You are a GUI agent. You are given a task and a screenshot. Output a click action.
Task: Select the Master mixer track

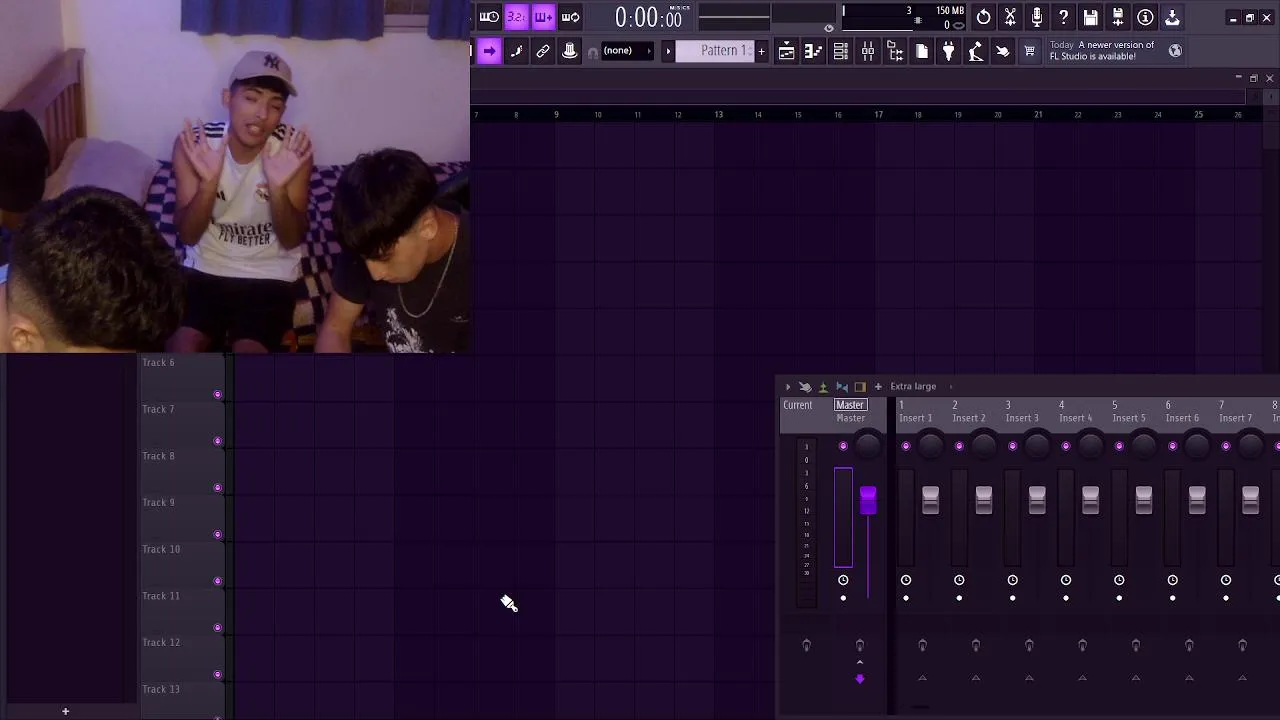click(850, 411)
